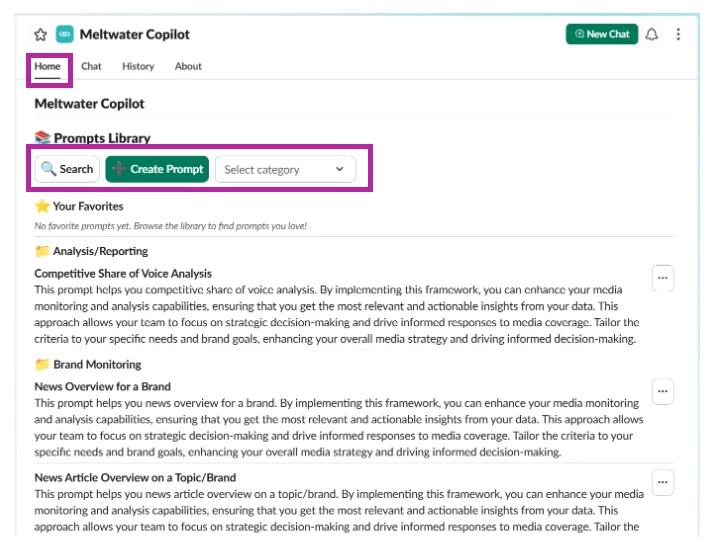Click the Meltwater Copilot header title
Image resolution: width=709 pixels, height=553 pixels.
tap(135, 34)
